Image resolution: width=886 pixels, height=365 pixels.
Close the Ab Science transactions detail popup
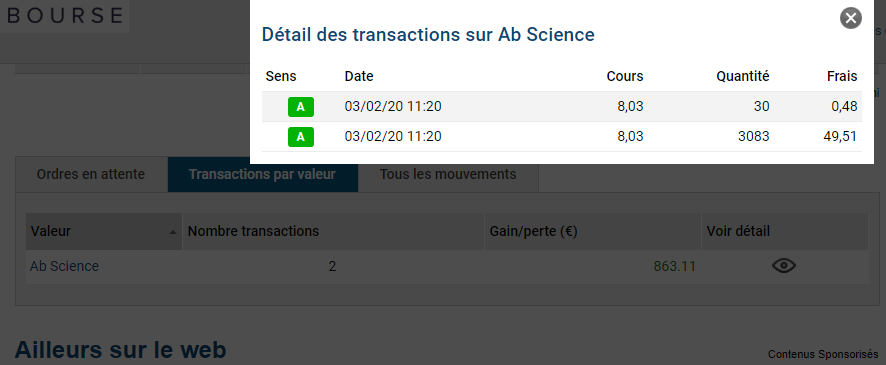pyautogui.click(x=850, y=18)
